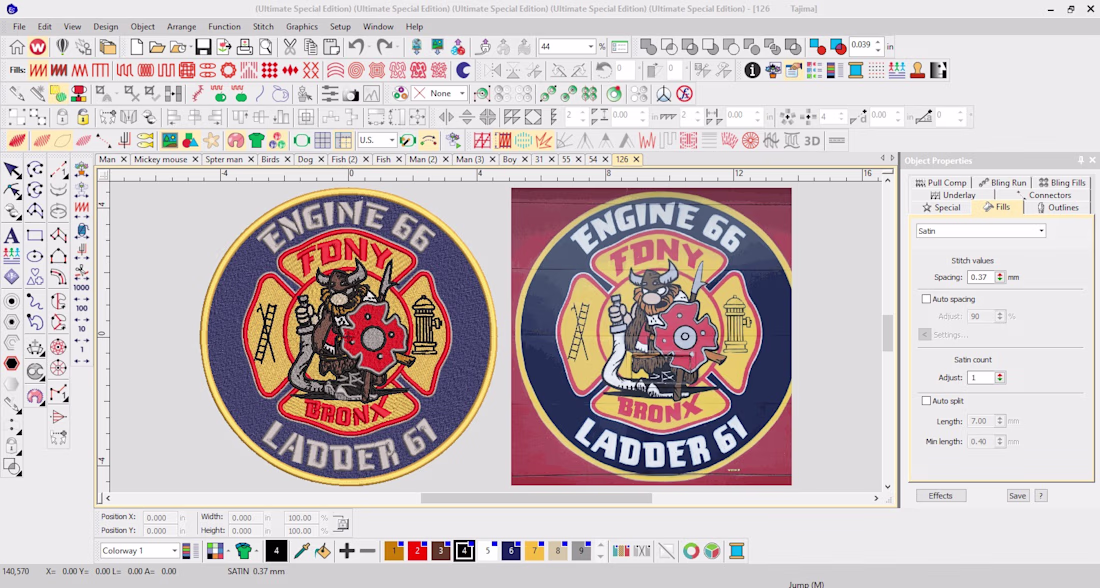This screenshot has width=1100, height=588.
Task: Click the embroidered patch design on canvas
Action: (349, 335)
